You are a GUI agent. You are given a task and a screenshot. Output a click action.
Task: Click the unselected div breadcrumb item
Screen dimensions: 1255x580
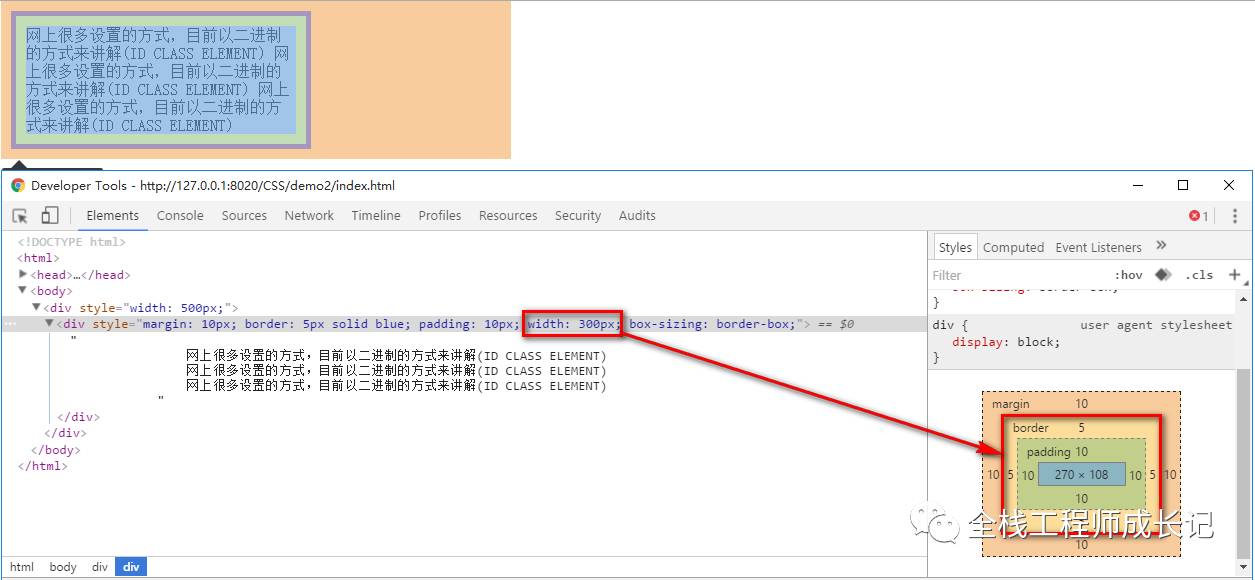[x=100, y=567]
